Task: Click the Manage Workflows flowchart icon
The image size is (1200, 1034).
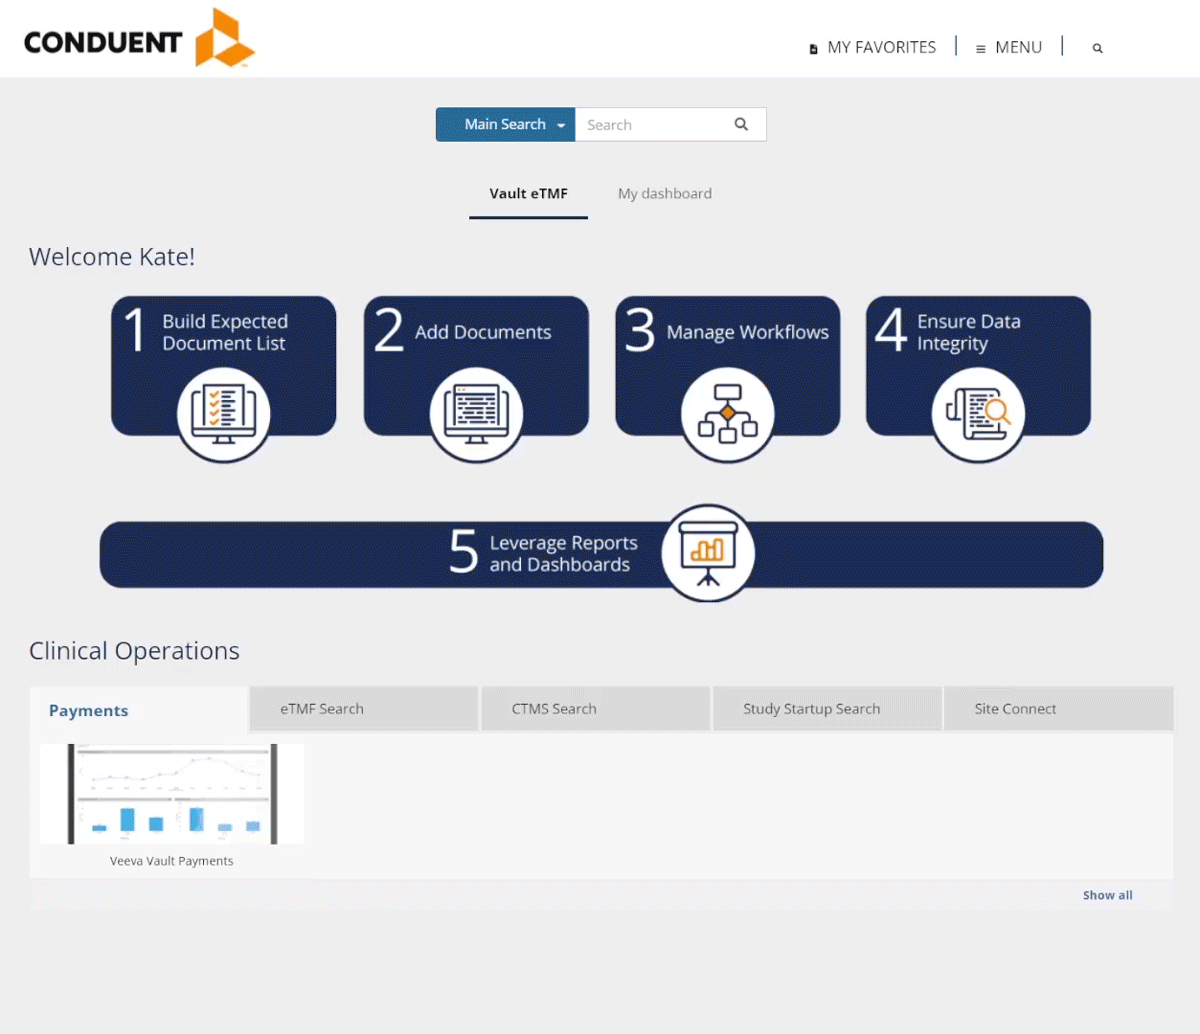Action: pyautogui.click(x=728, y=415)
